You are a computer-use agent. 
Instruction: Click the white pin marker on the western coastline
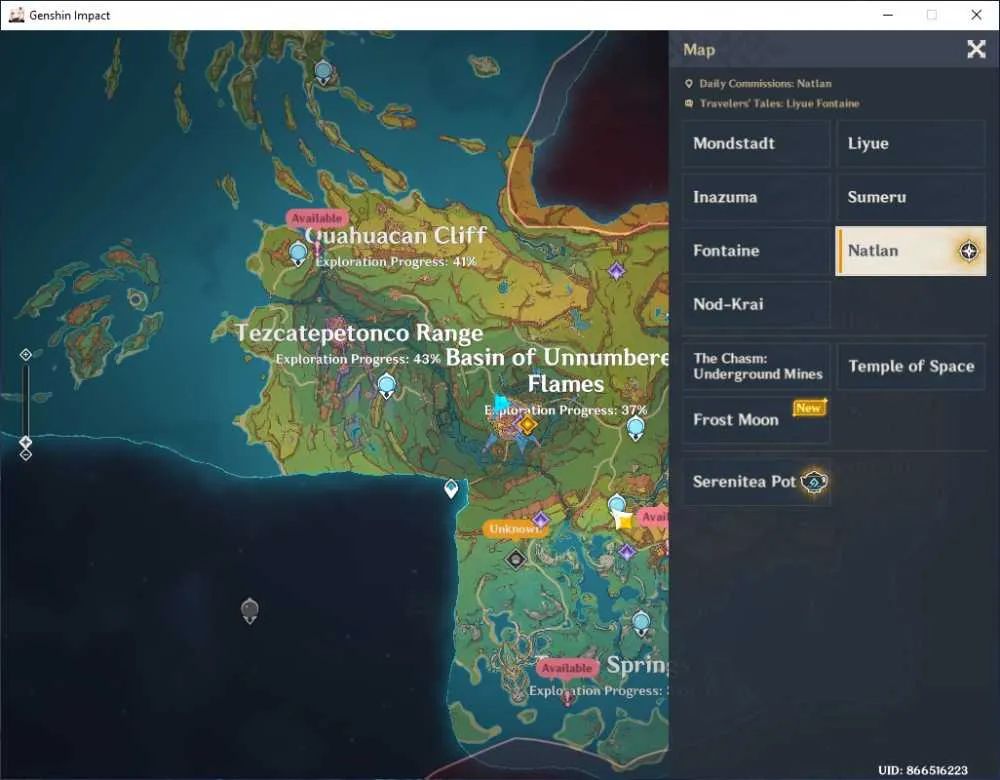click(x=451, y=489)
